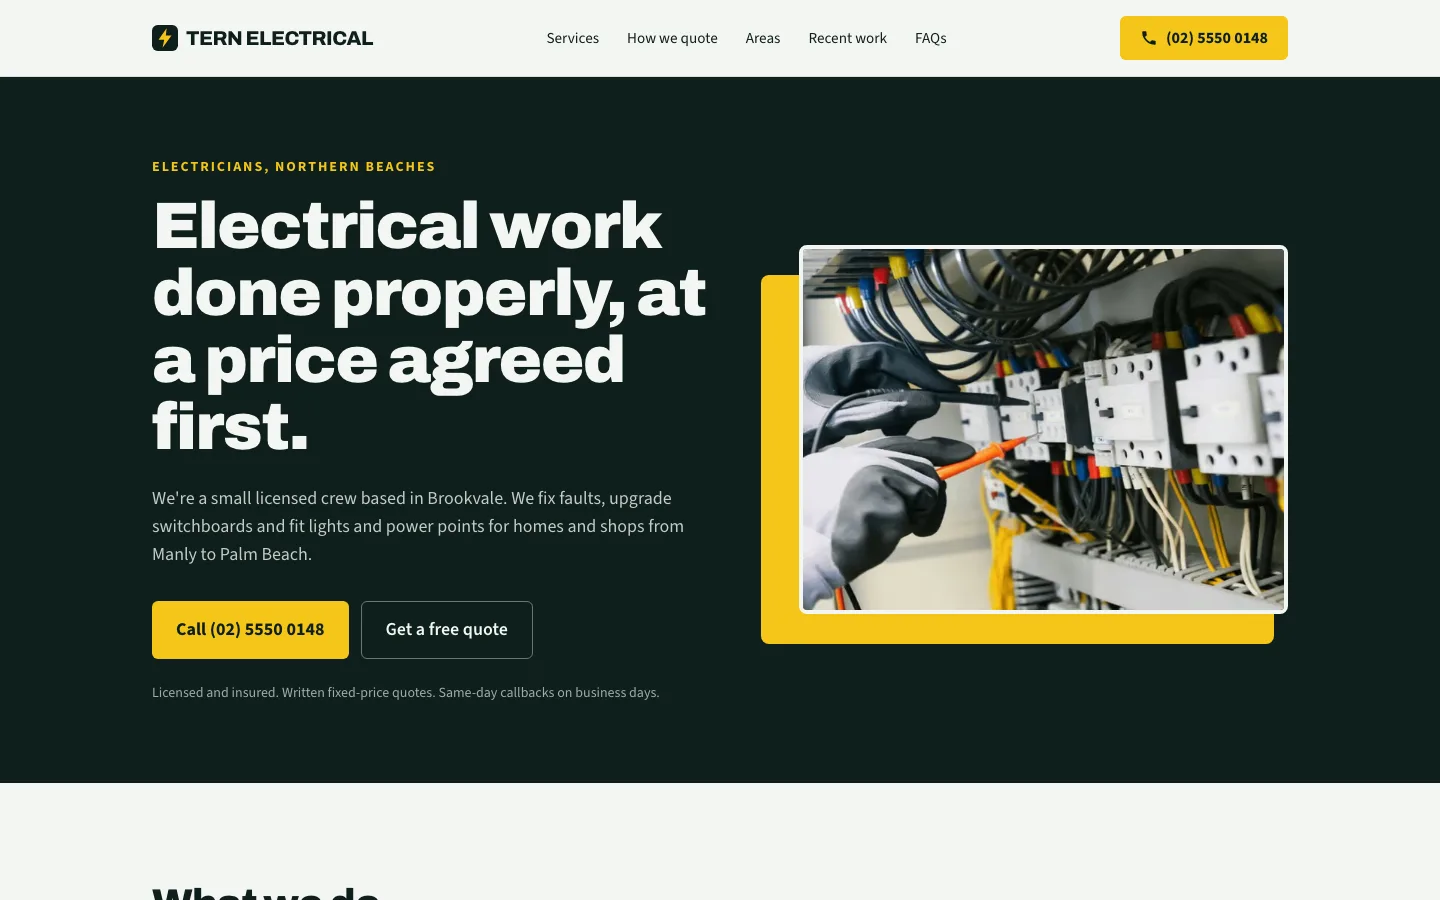The image size is (1440, 900).
Task: Click Get a free quote button
Action: tap(447, 630)
